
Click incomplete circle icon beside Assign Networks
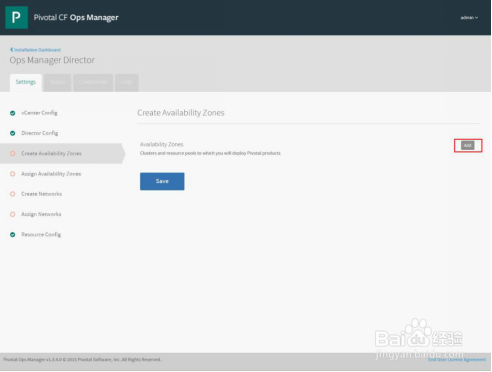pos(13,214)
